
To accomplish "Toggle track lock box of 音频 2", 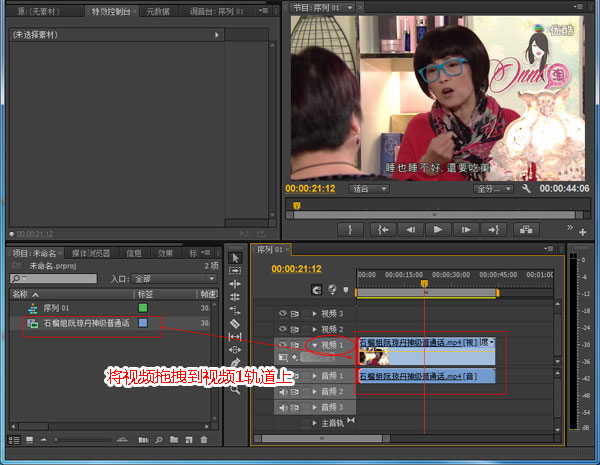I will 306,392.
